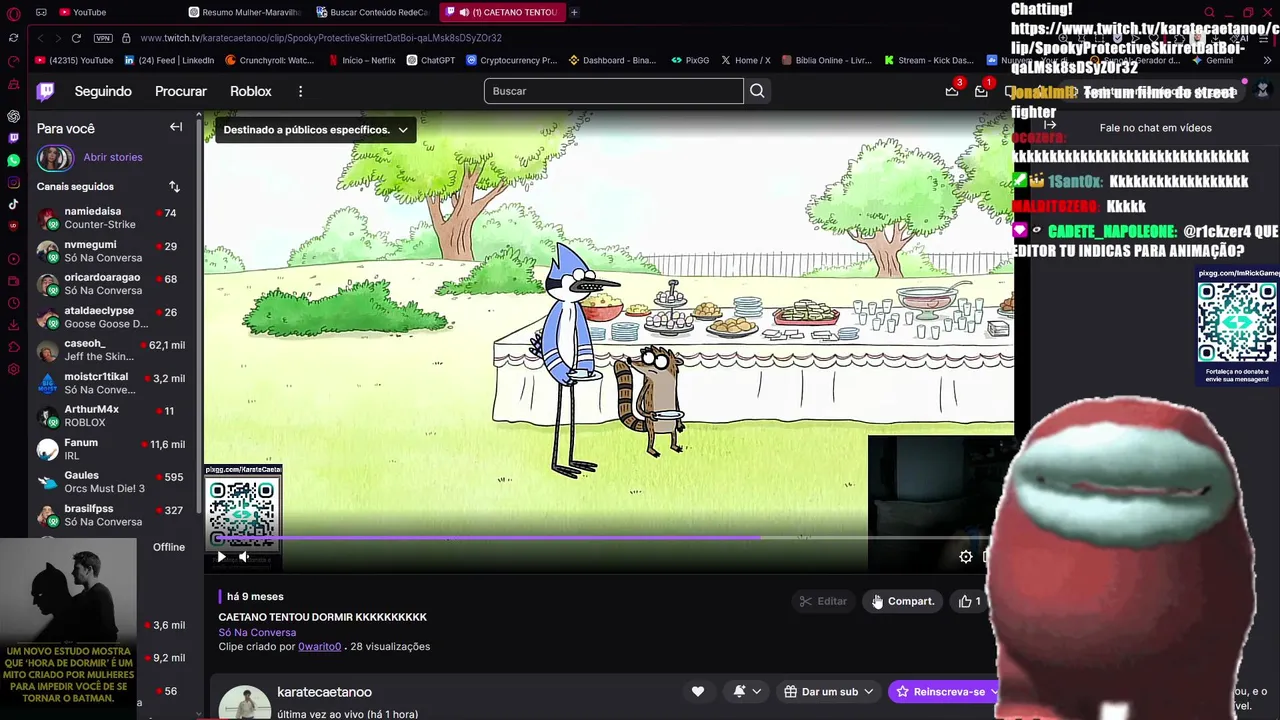Viewport: 1280px width, 720px height.
Task: Click Abrir stories link
Action: pos(113,157)
